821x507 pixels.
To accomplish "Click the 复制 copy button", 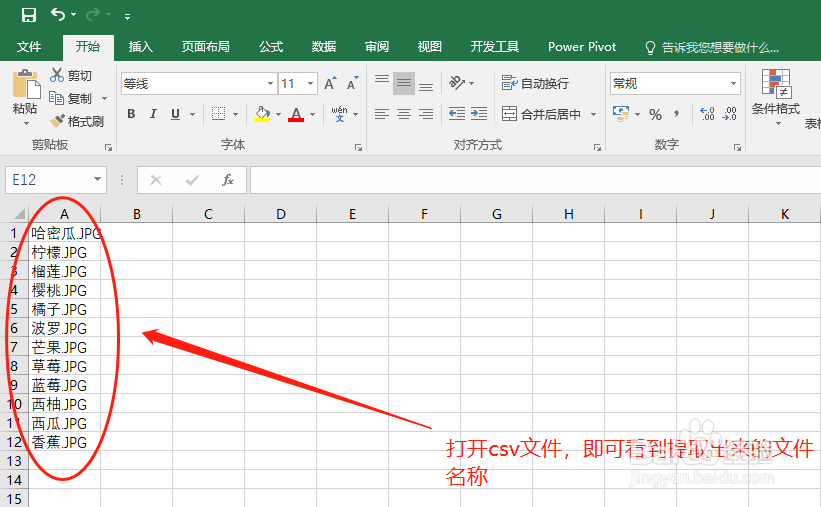I will coord(71,98).
